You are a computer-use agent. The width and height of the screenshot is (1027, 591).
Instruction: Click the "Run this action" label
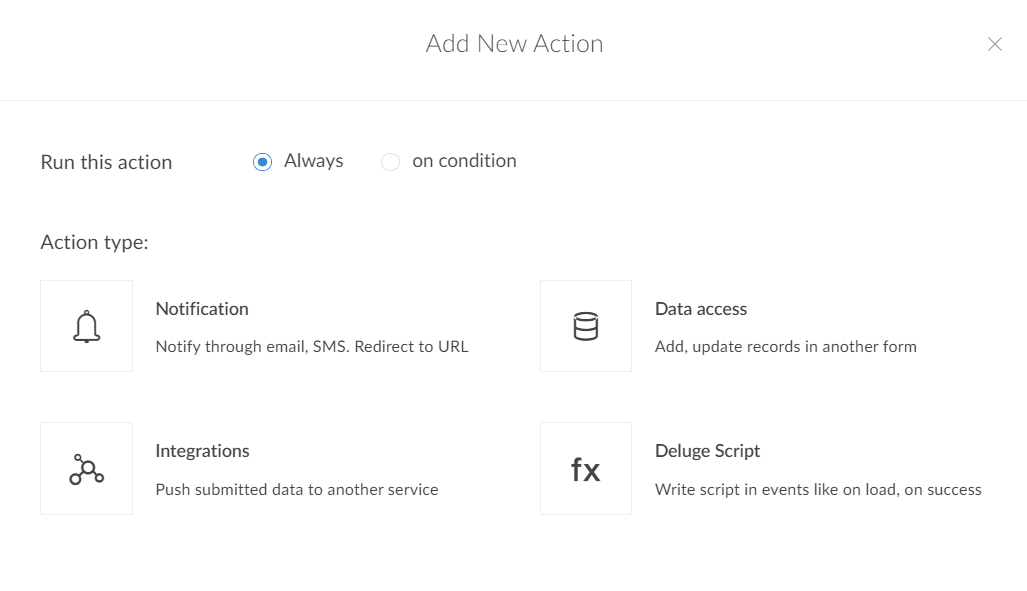pyautogui.click(x=106, y=162)
